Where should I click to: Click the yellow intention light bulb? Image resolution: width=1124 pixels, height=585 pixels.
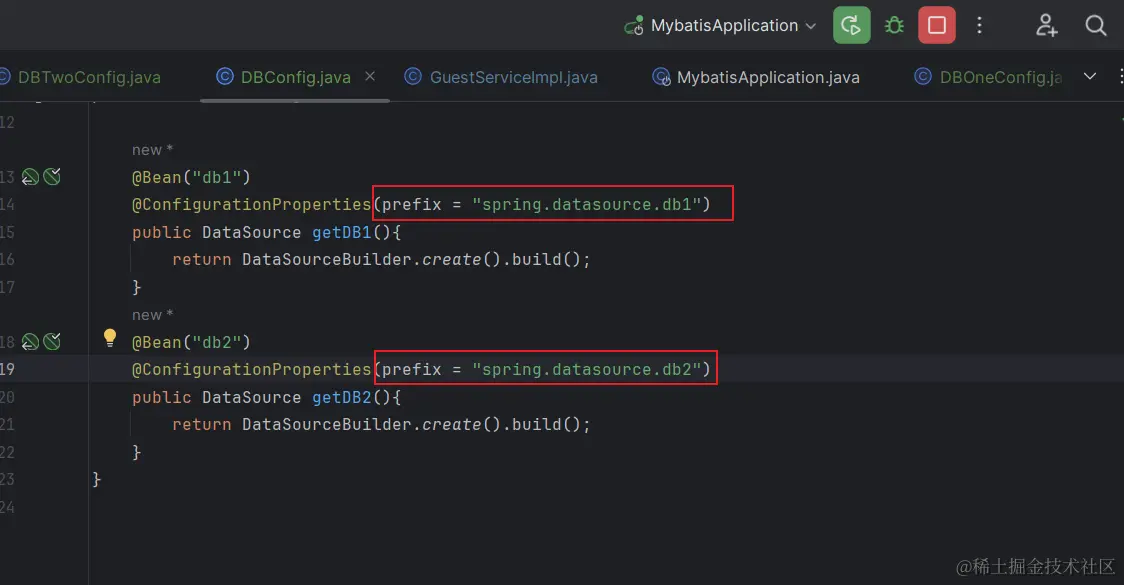(110, 338)
